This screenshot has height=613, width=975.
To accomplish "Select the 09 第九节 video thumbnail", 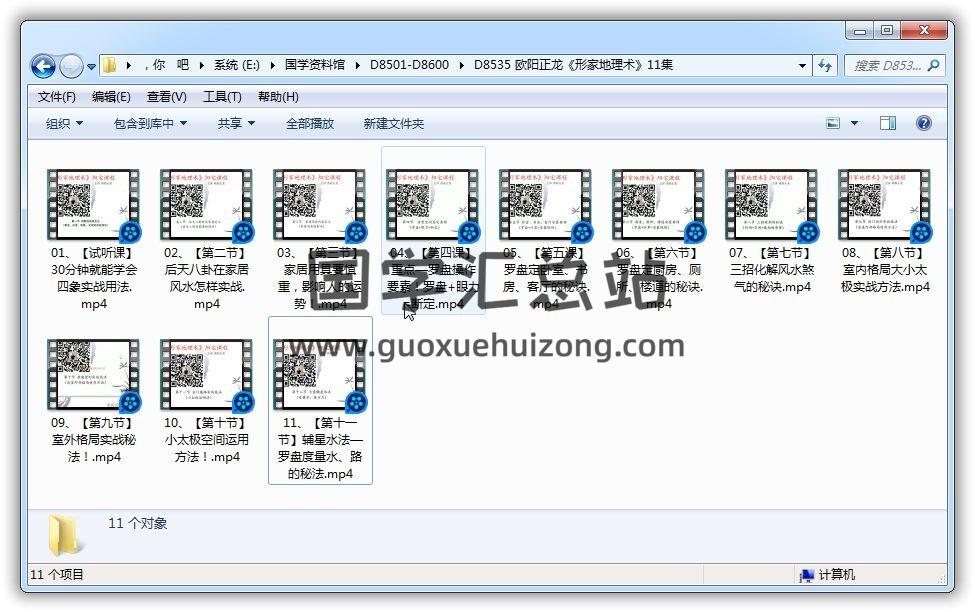I will [x=94, y=375].
